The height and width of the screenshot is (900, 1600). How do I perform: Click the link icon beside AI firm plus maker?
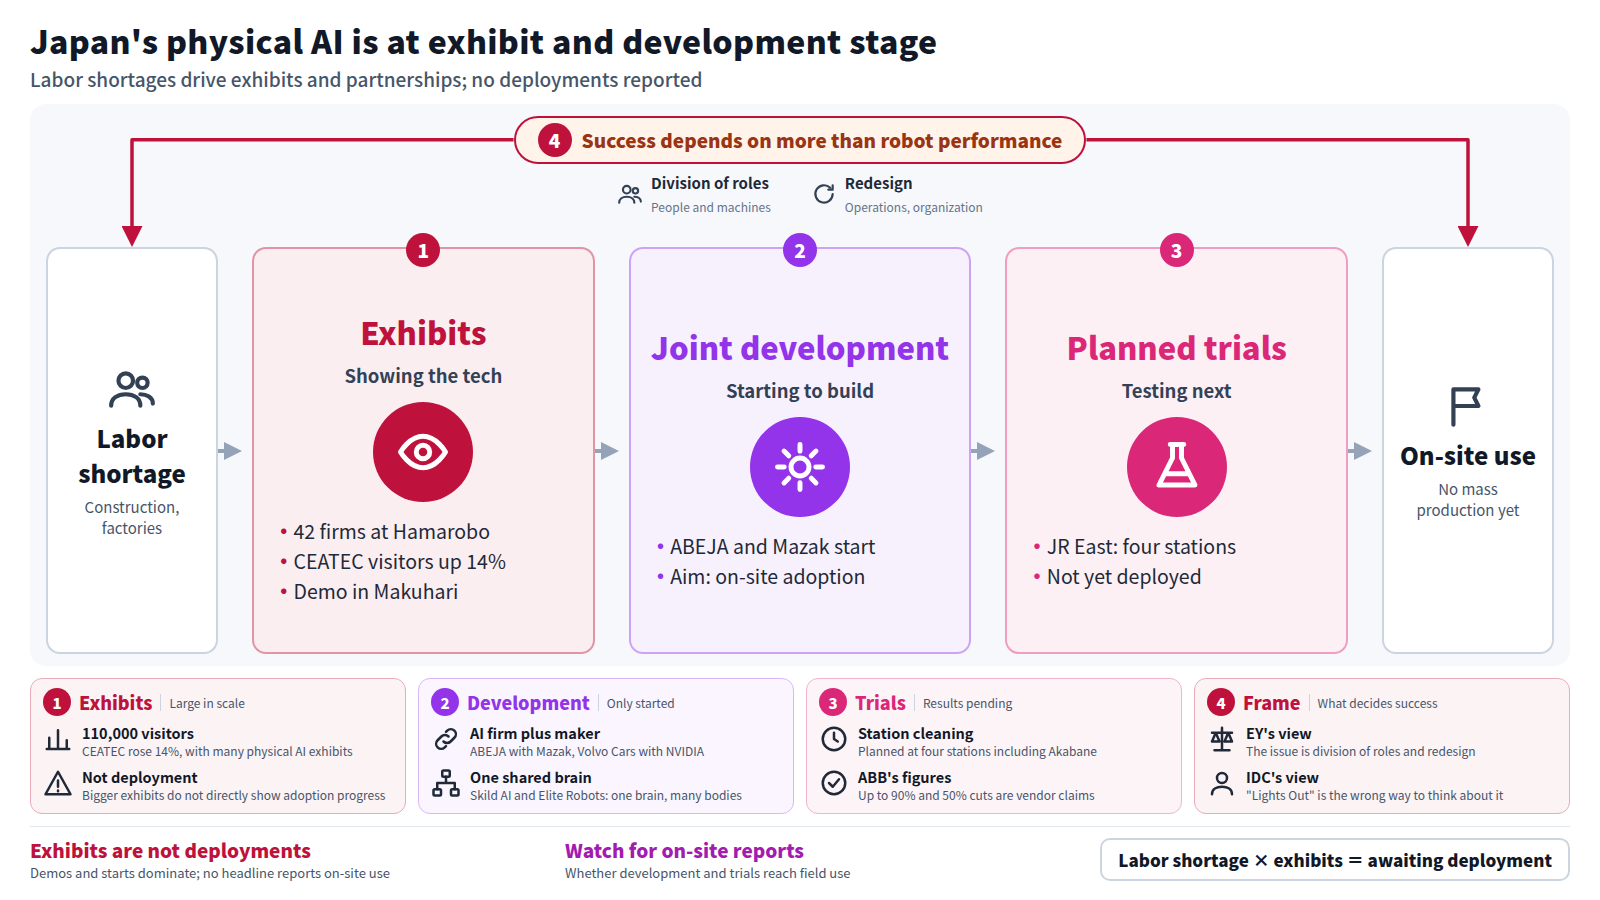click(x=446, y=740)
